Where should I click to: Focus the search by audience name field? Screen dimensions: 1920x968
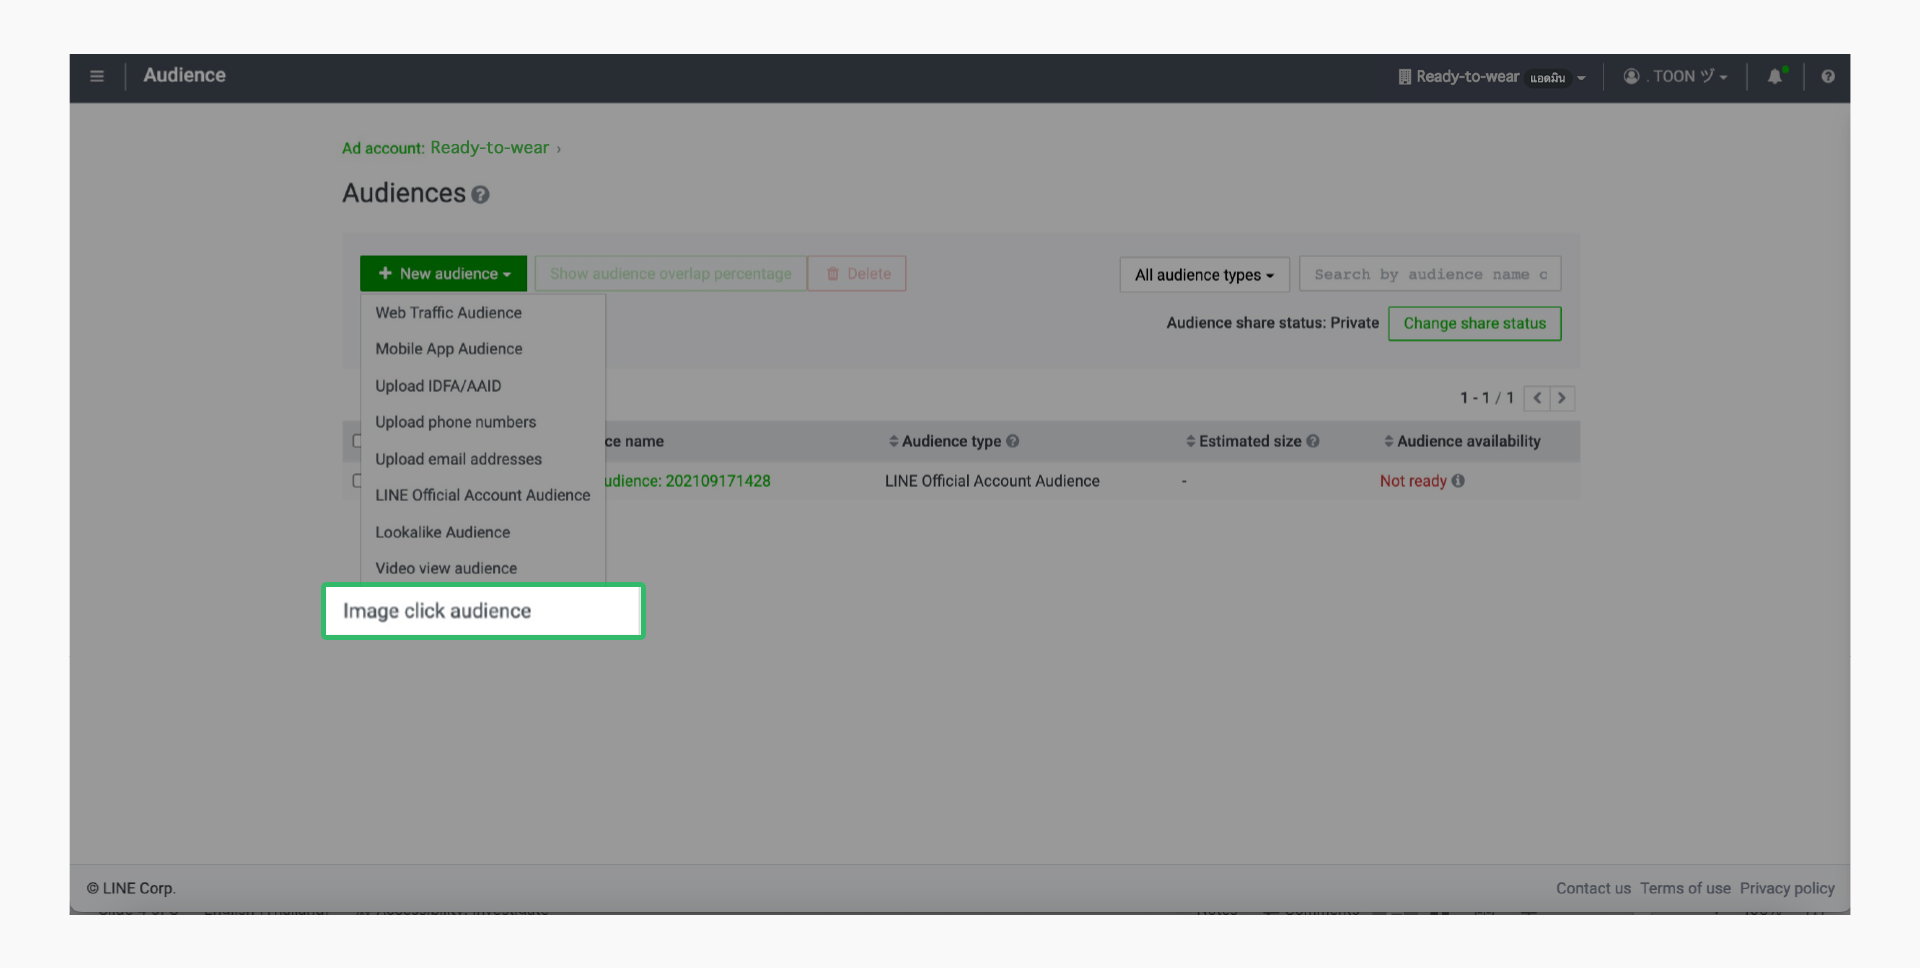coord(1430,274)
